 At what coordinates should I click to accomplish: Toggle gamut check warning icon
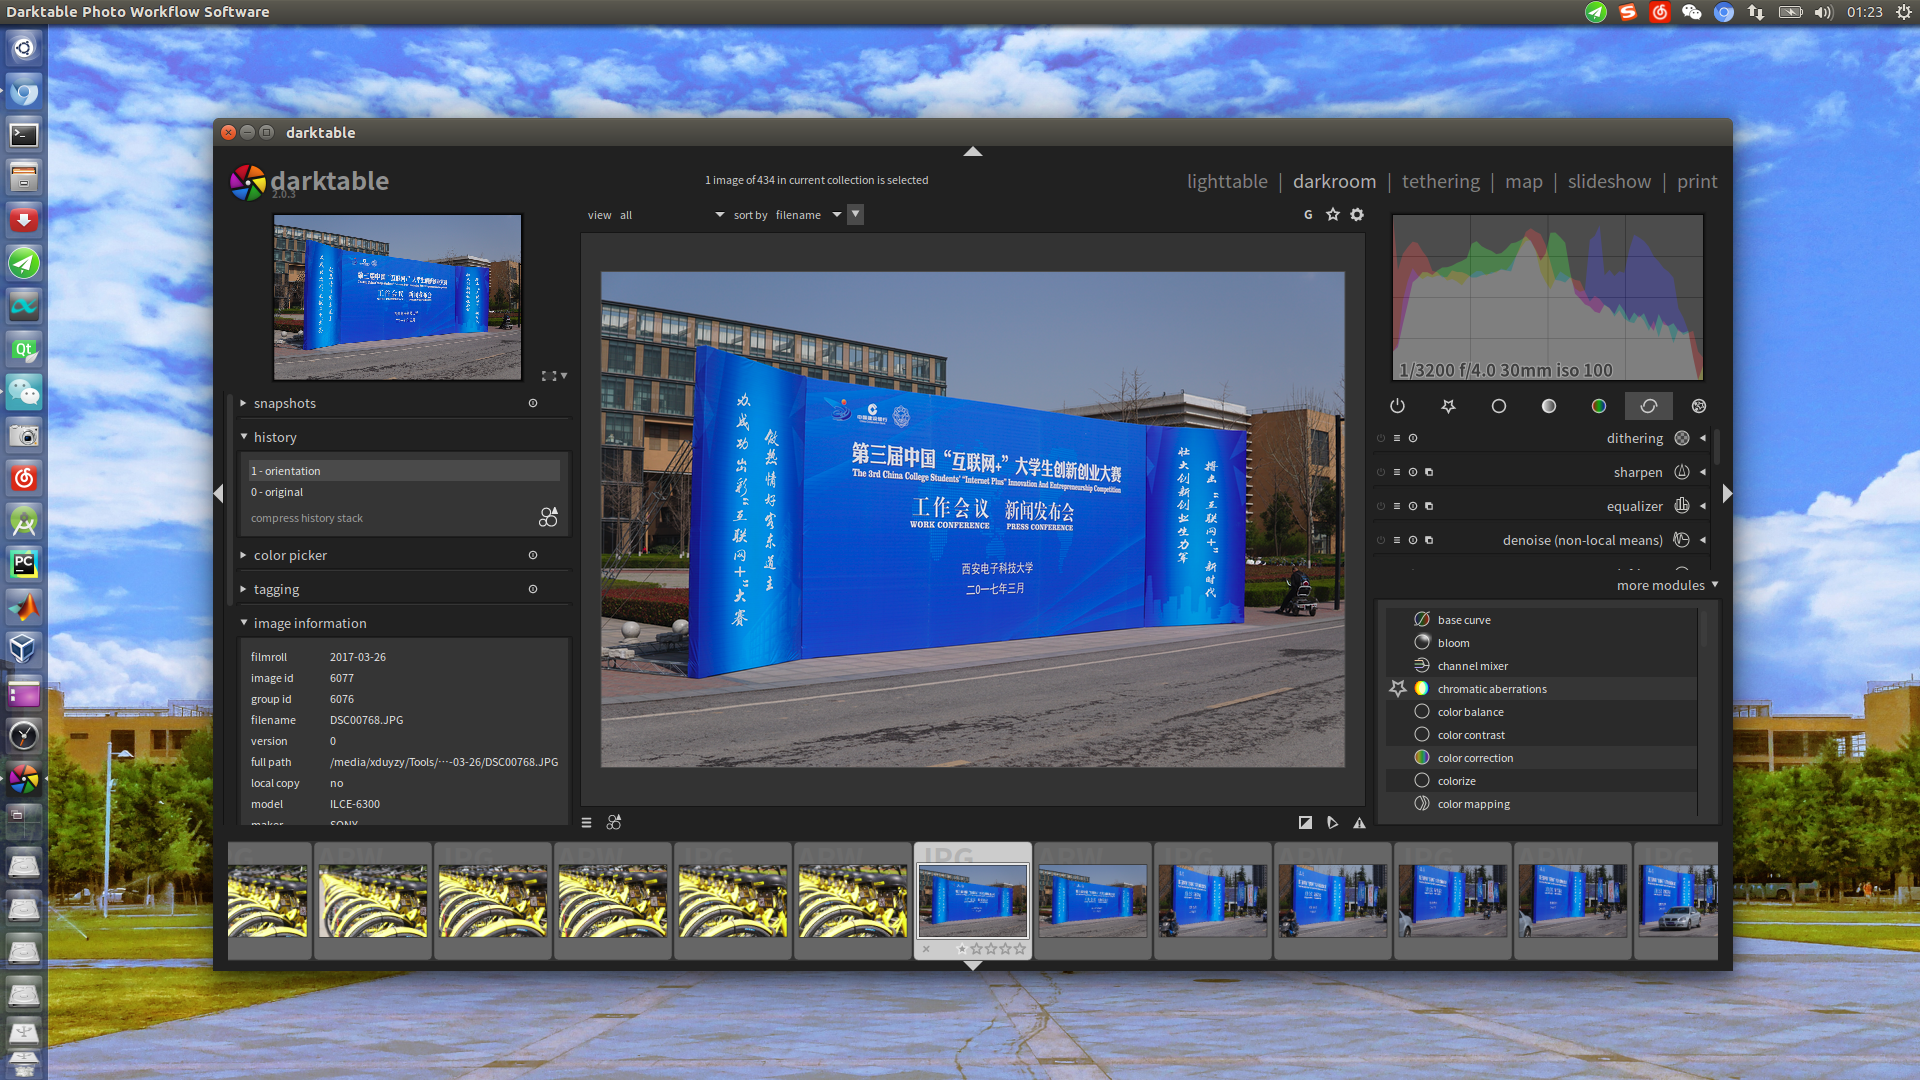pyautogui.click(x=1359, y=822)
